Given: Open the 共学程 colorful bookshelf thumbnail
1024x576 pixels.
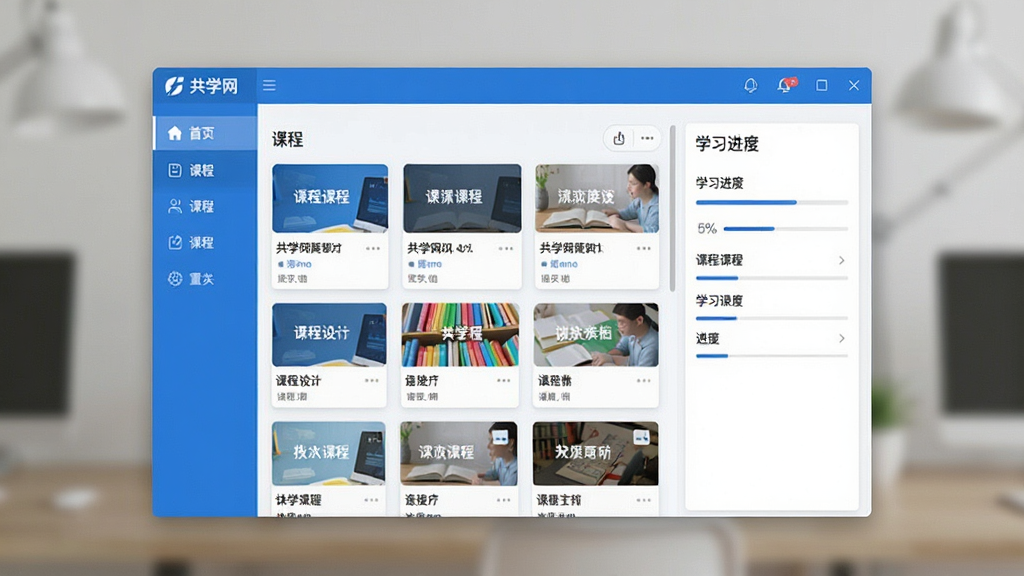Looking at the screenshot, I should point(460,335).
